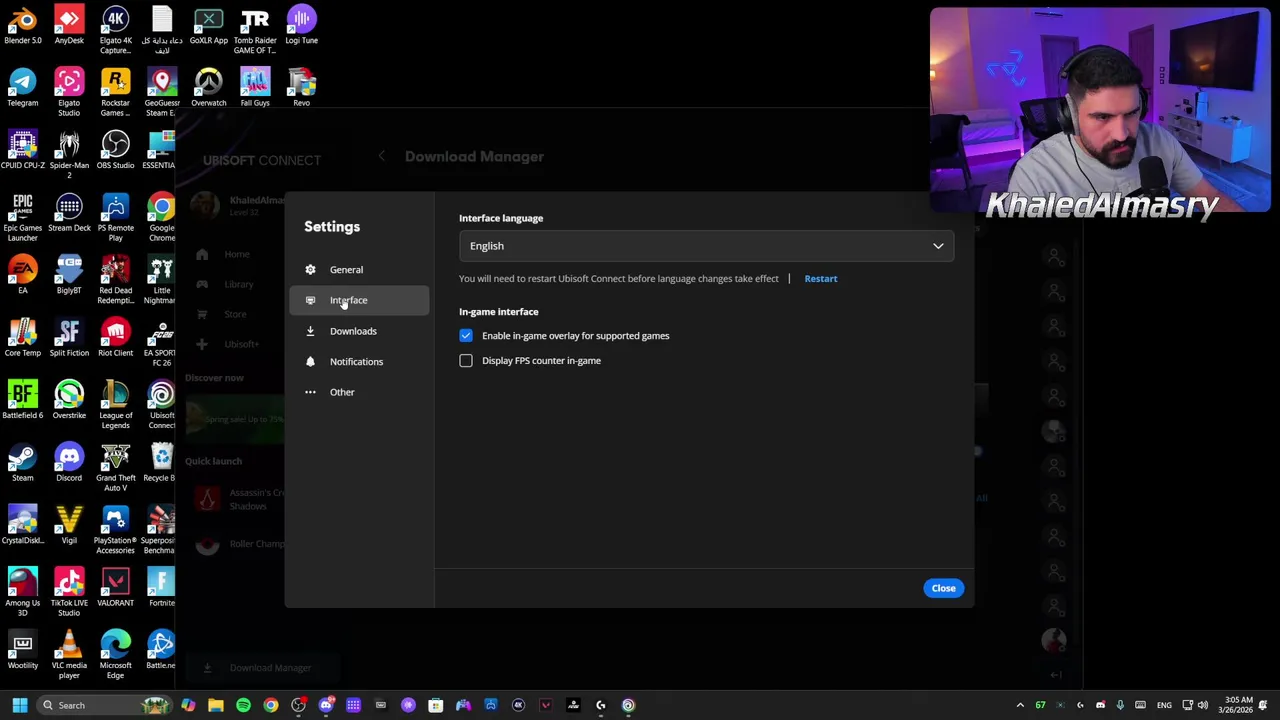Go to the Other settings tab

coord(358,392)
